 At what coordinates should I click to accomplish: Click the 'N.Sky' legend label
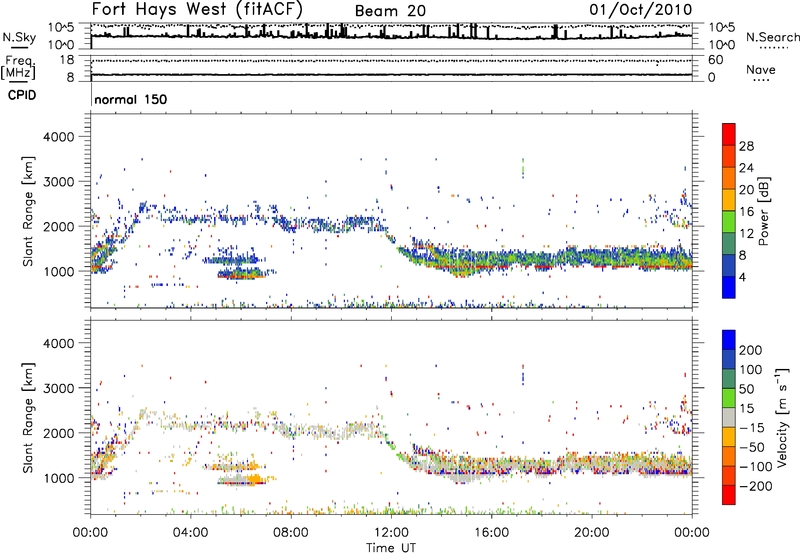19,37
